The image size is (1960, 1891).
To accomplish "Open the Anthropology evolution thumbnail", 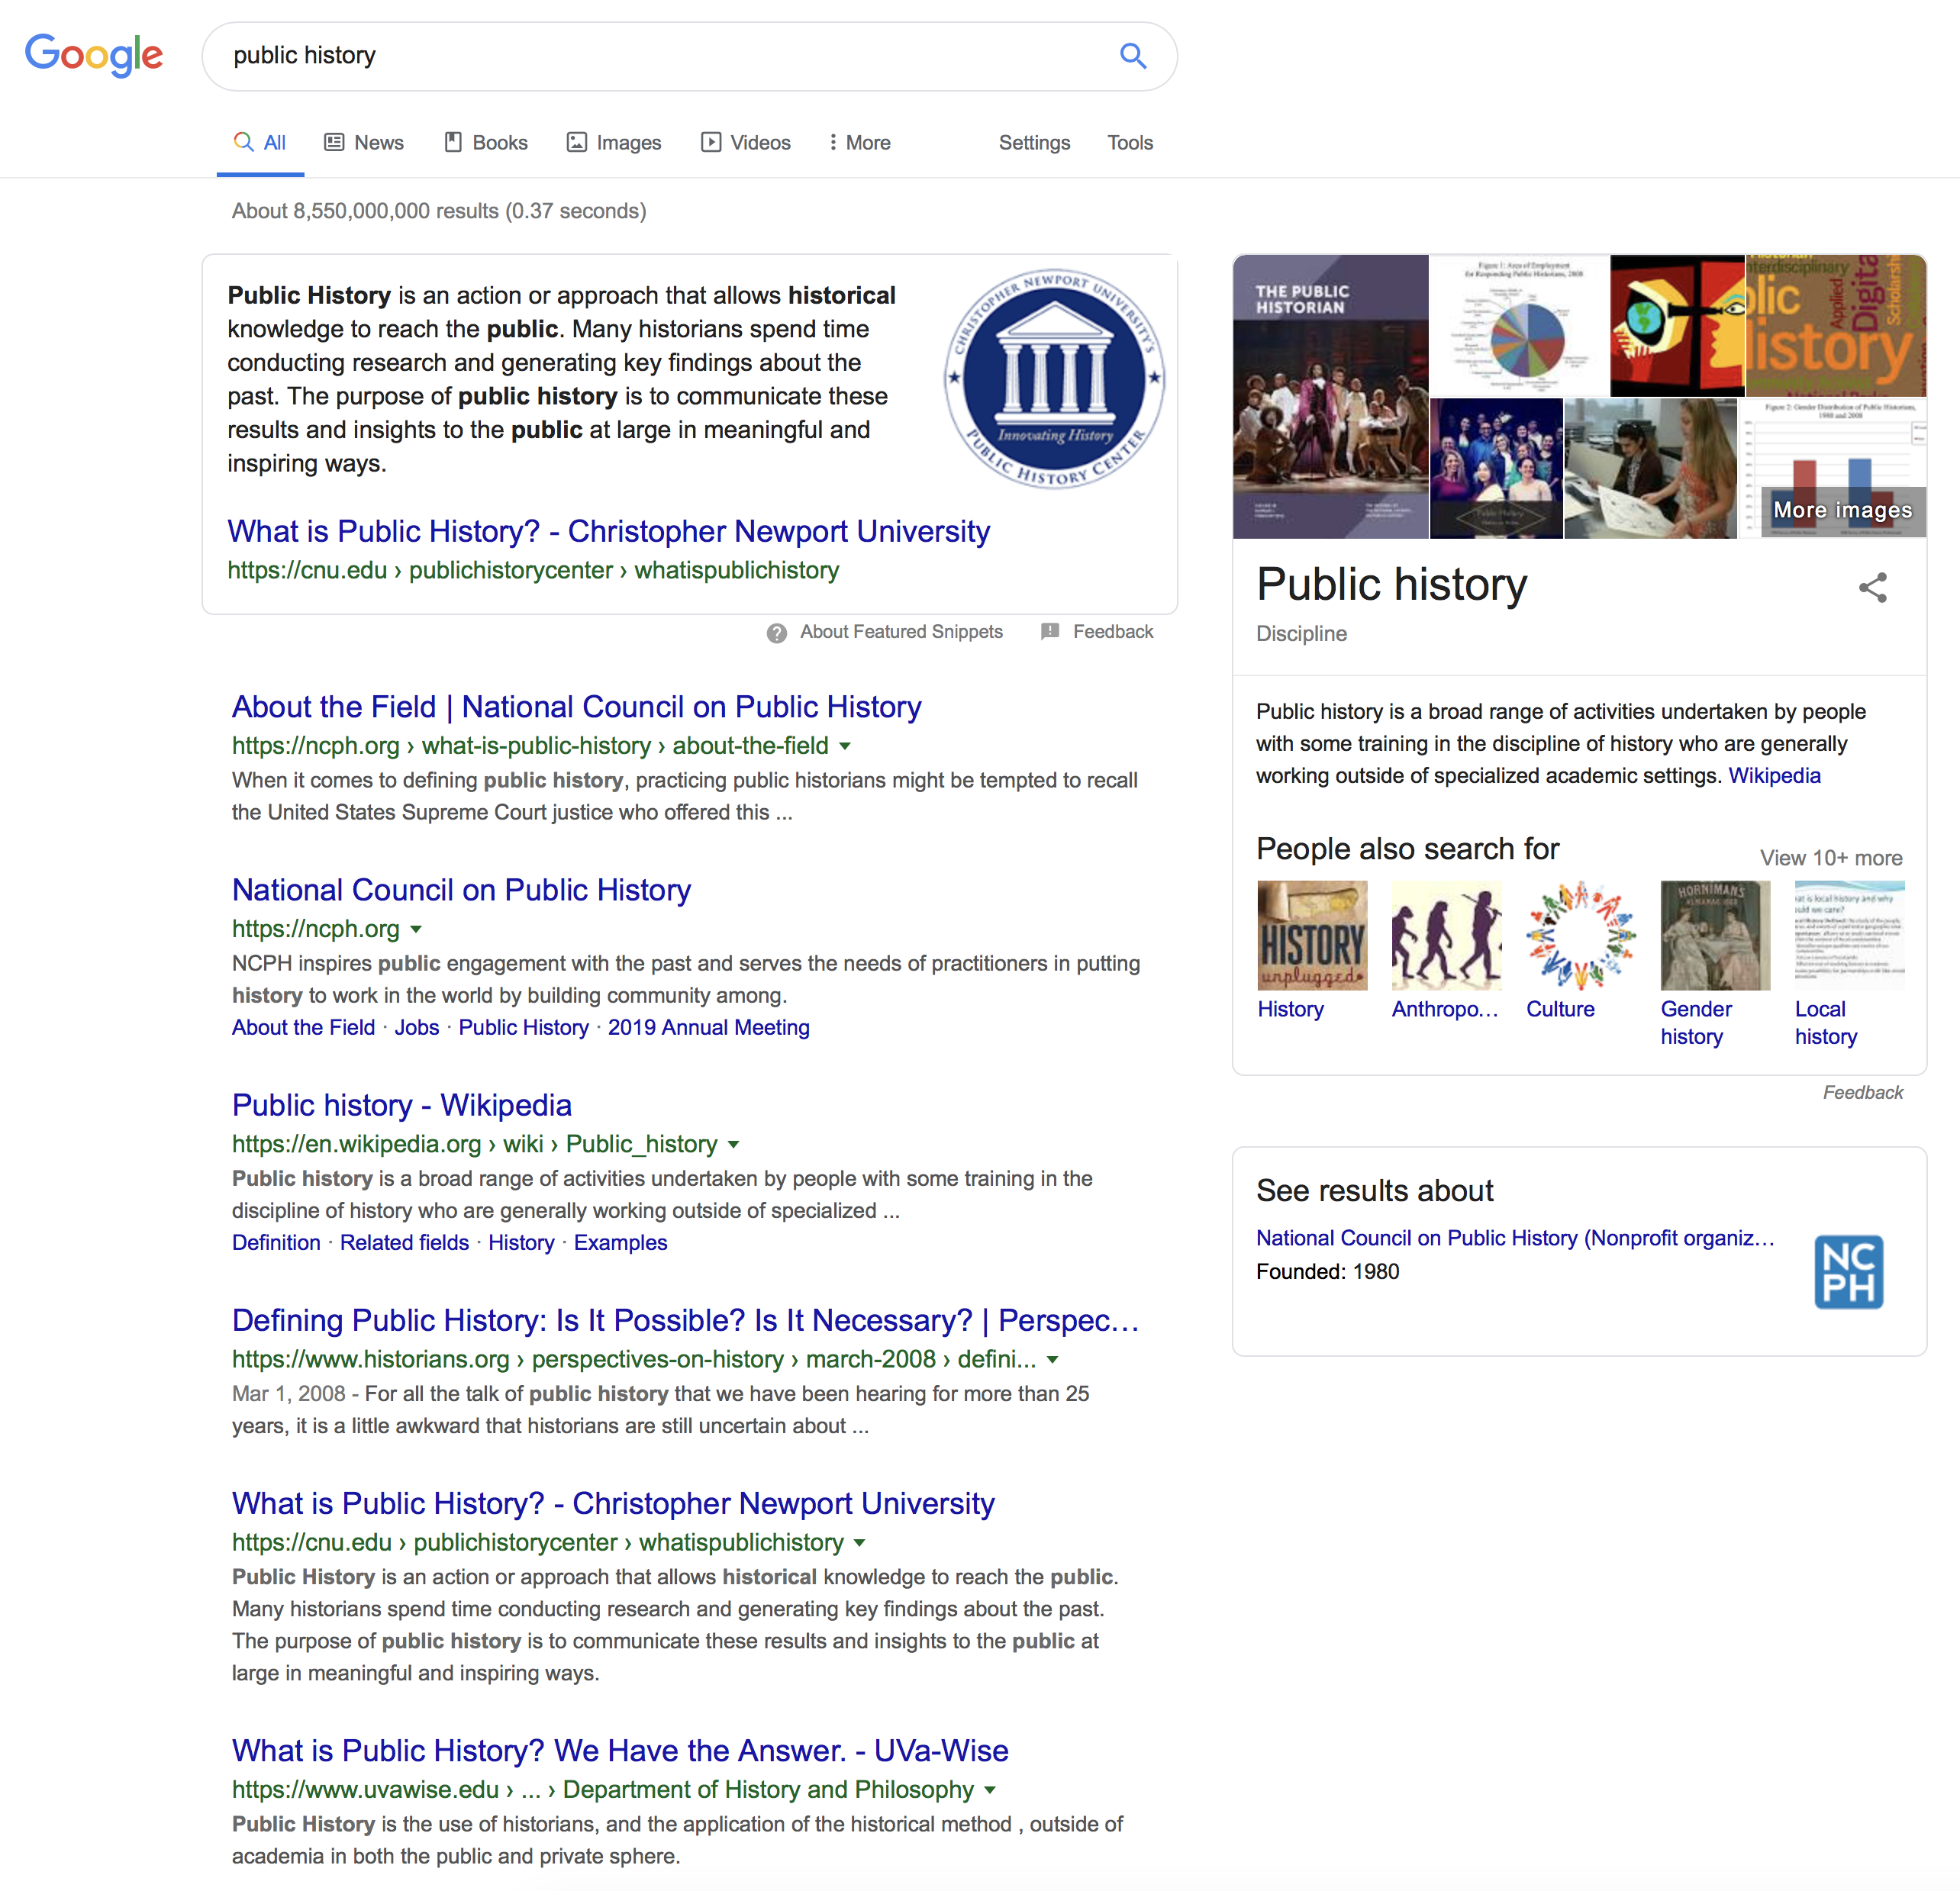I will point(1446,935).
